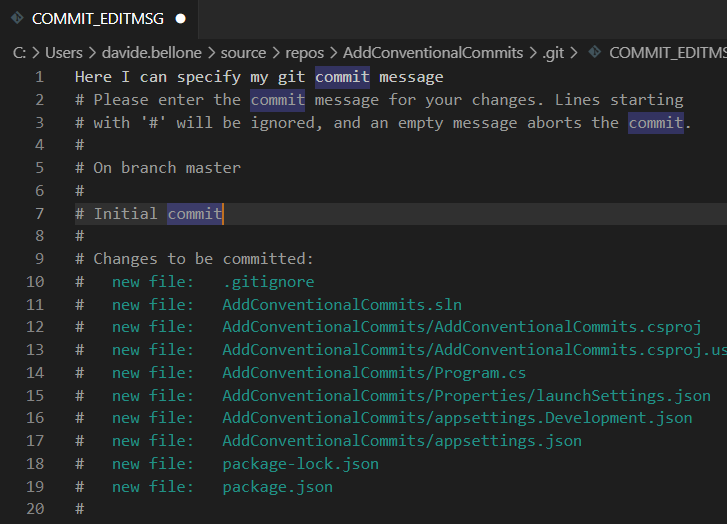Screen dimensions: 727x524
Task: Click '.gitignore' file name text
Action: (268, 282)
